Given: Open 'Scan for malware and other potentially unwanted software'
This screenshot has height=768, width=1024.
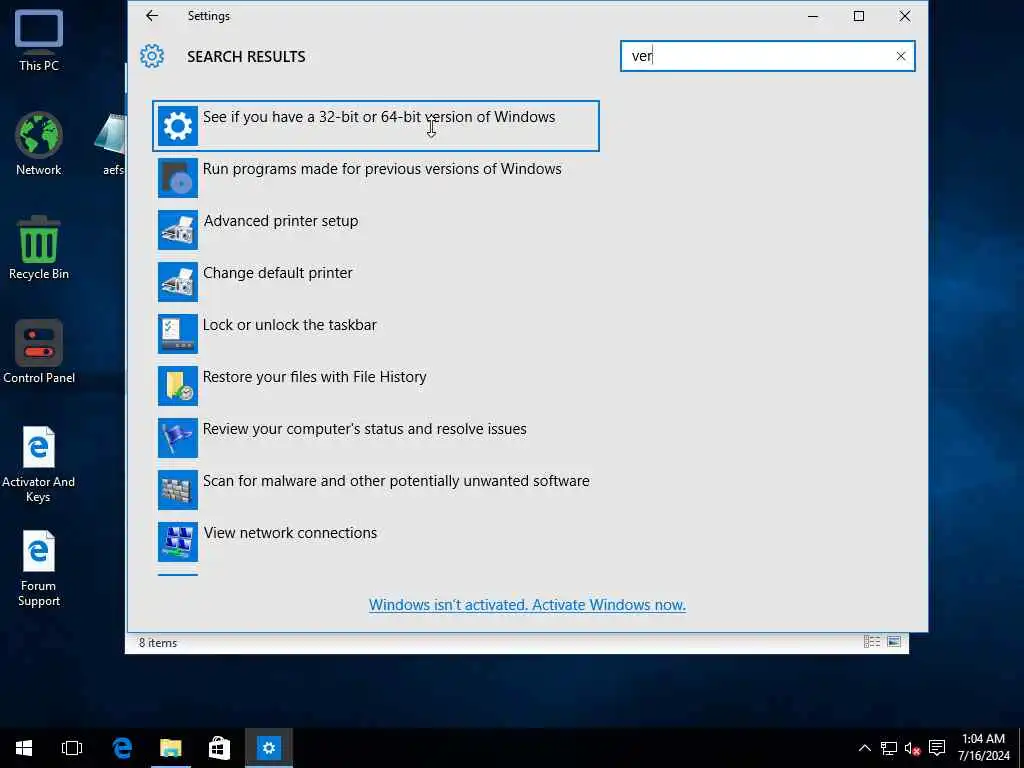Looking at the screenshot, I should [x=376, y=490].
